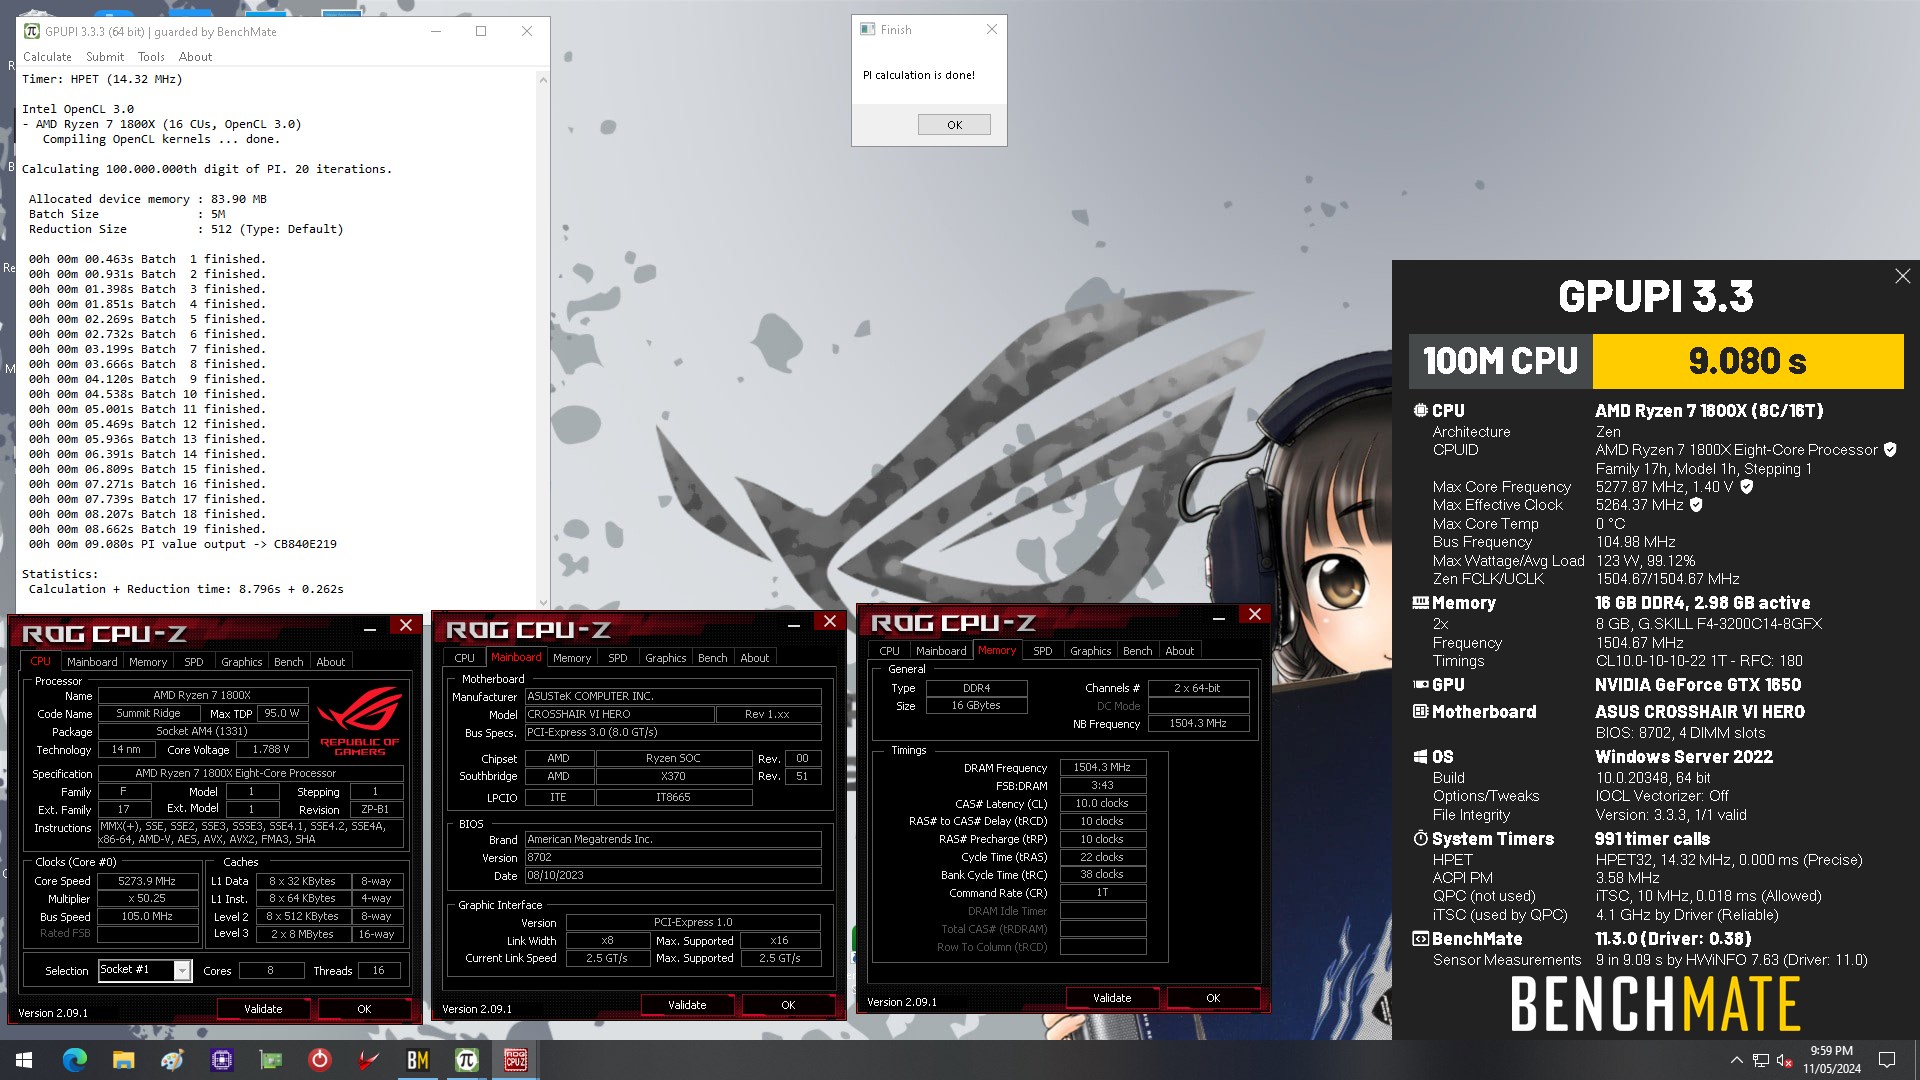
Task: Open File Explorer from the taskbar
Action: pyautogui.click(x=123, y=1060)
